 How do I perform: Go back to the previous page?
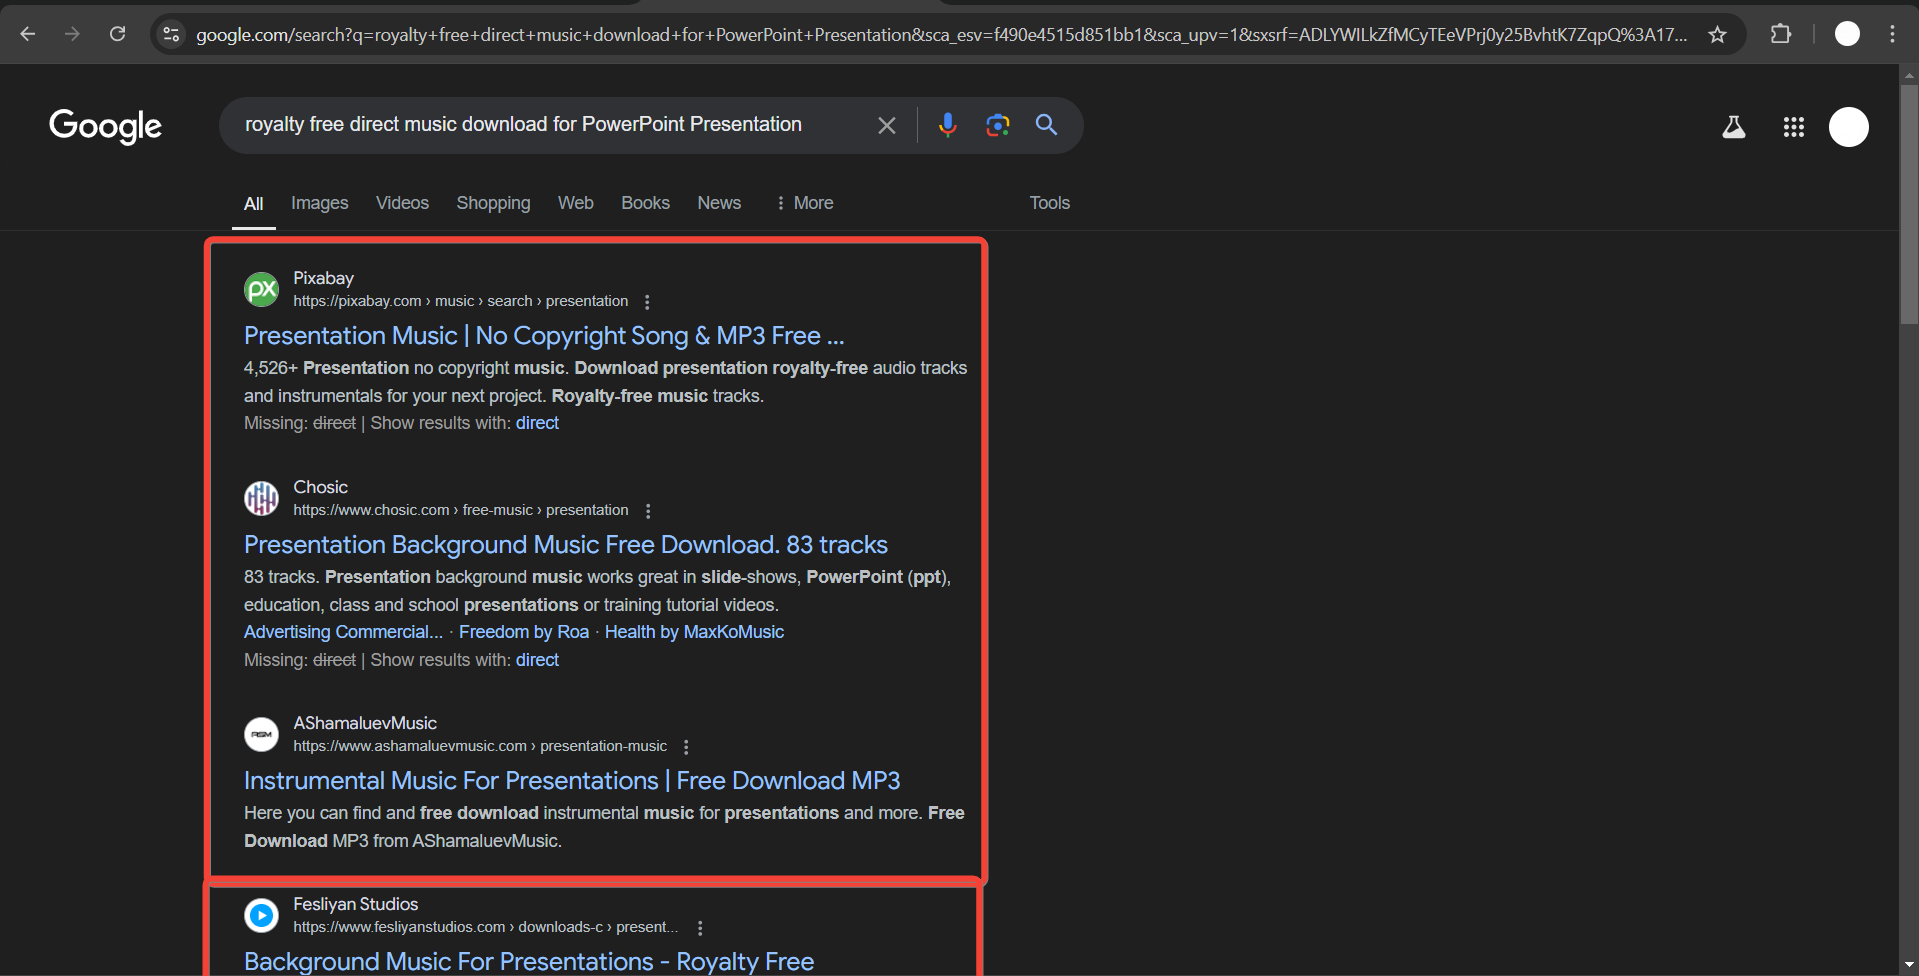[x=28, y=34]
